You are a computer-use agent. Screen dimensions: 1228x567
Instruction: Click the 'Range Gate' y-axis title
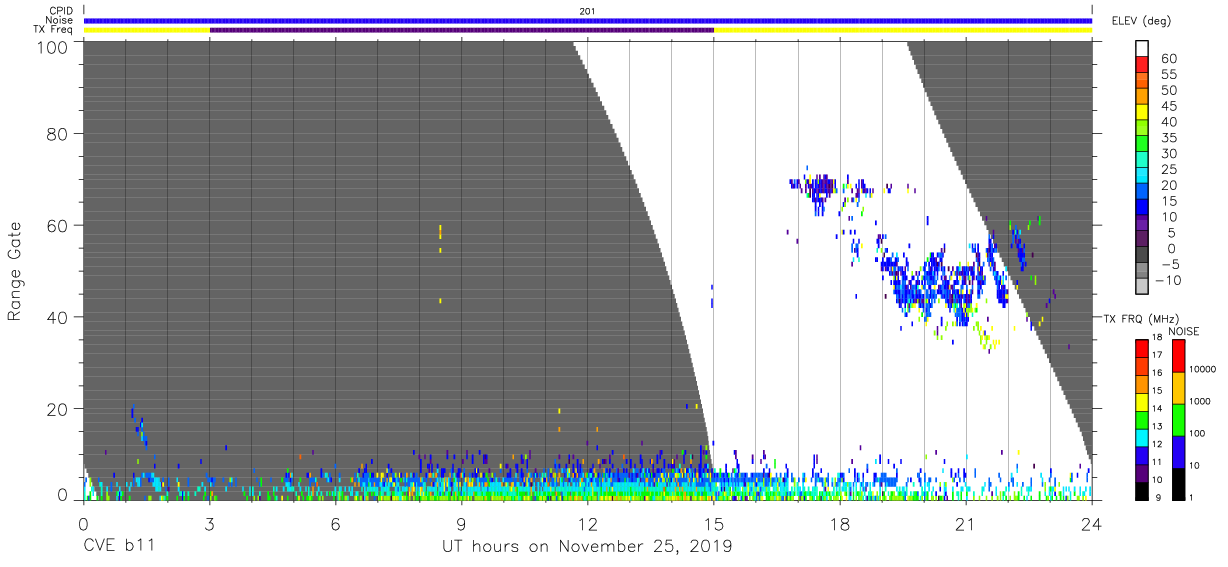(x=15, y=271)
